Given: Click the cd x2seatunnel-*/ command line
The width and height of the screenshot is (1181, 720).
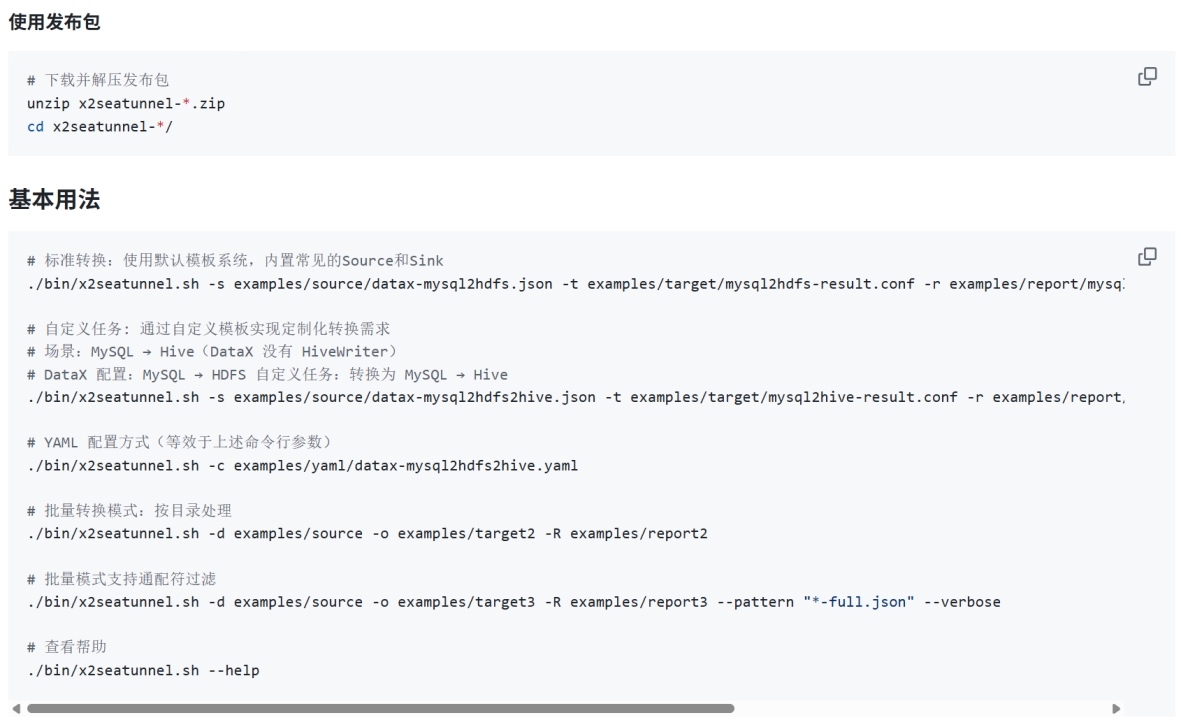Looking at the screenshot, I should pyautogui.click(x=100, y=127).
